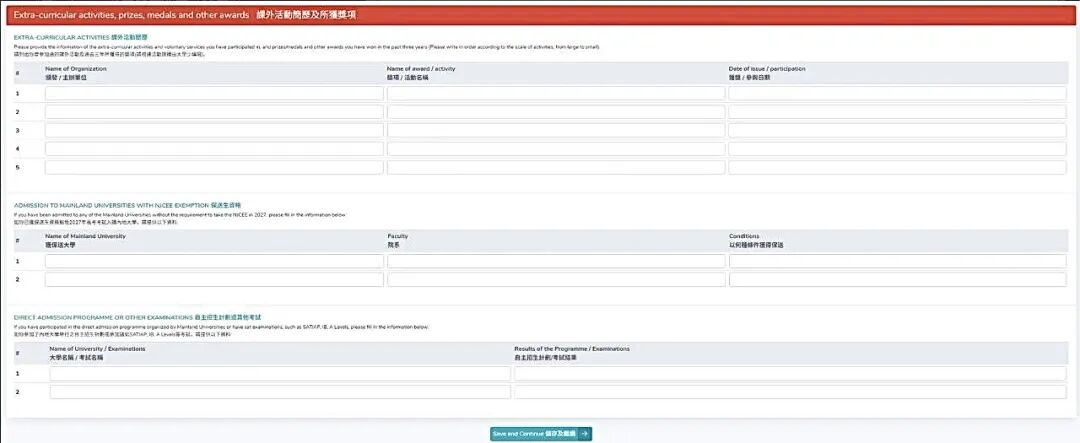Focus Name of award / activity field, row 2

(556, 112)
